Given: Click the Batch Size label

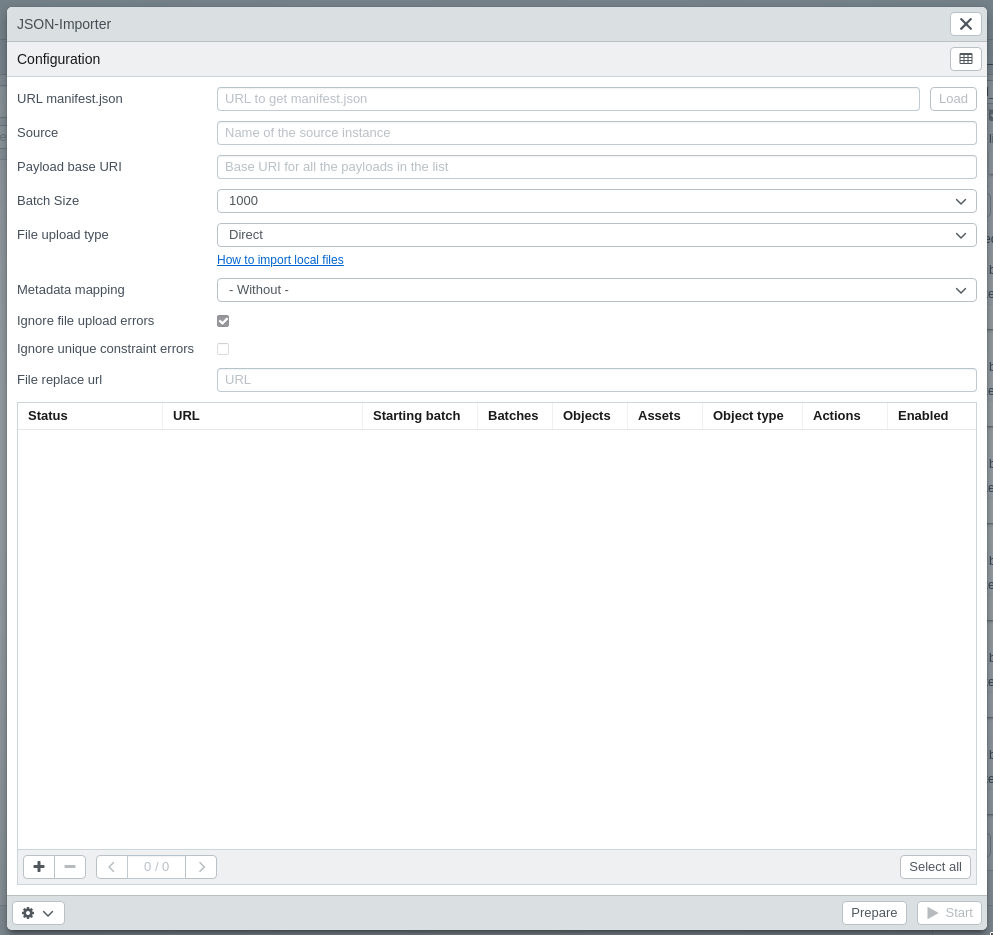Looking at the screenshot, I should pyautogui.click(x=48, y=201).
